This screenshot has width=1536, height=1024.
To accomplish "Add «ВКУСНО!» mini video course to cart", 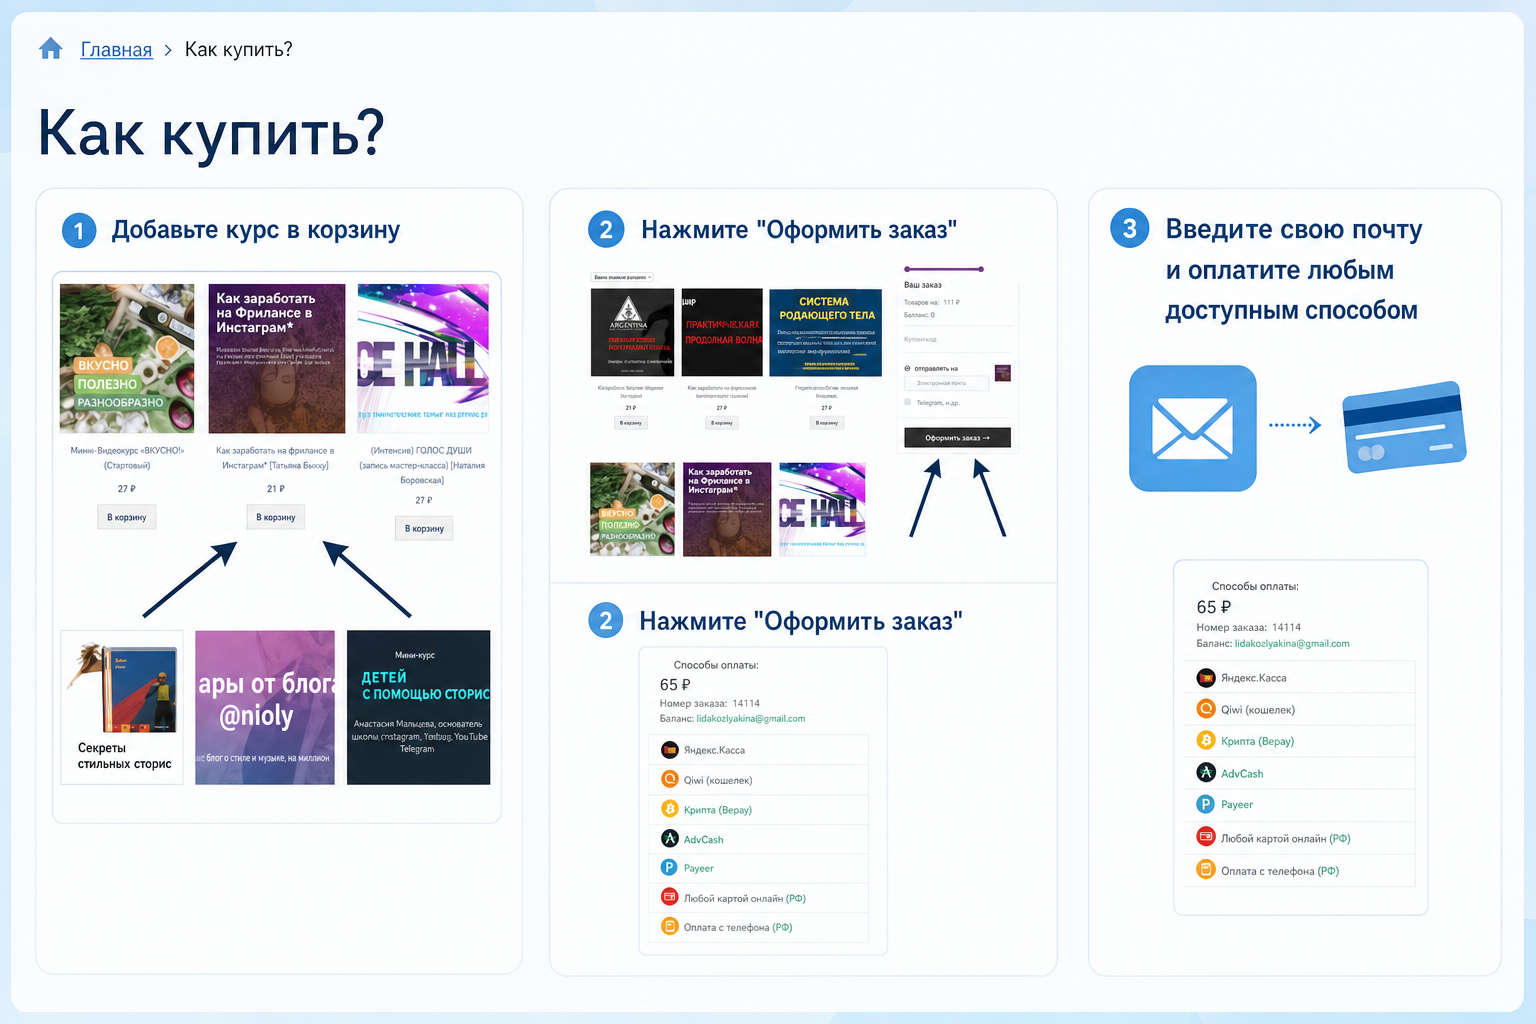I will pyautogui.click(x=127, y=517).
